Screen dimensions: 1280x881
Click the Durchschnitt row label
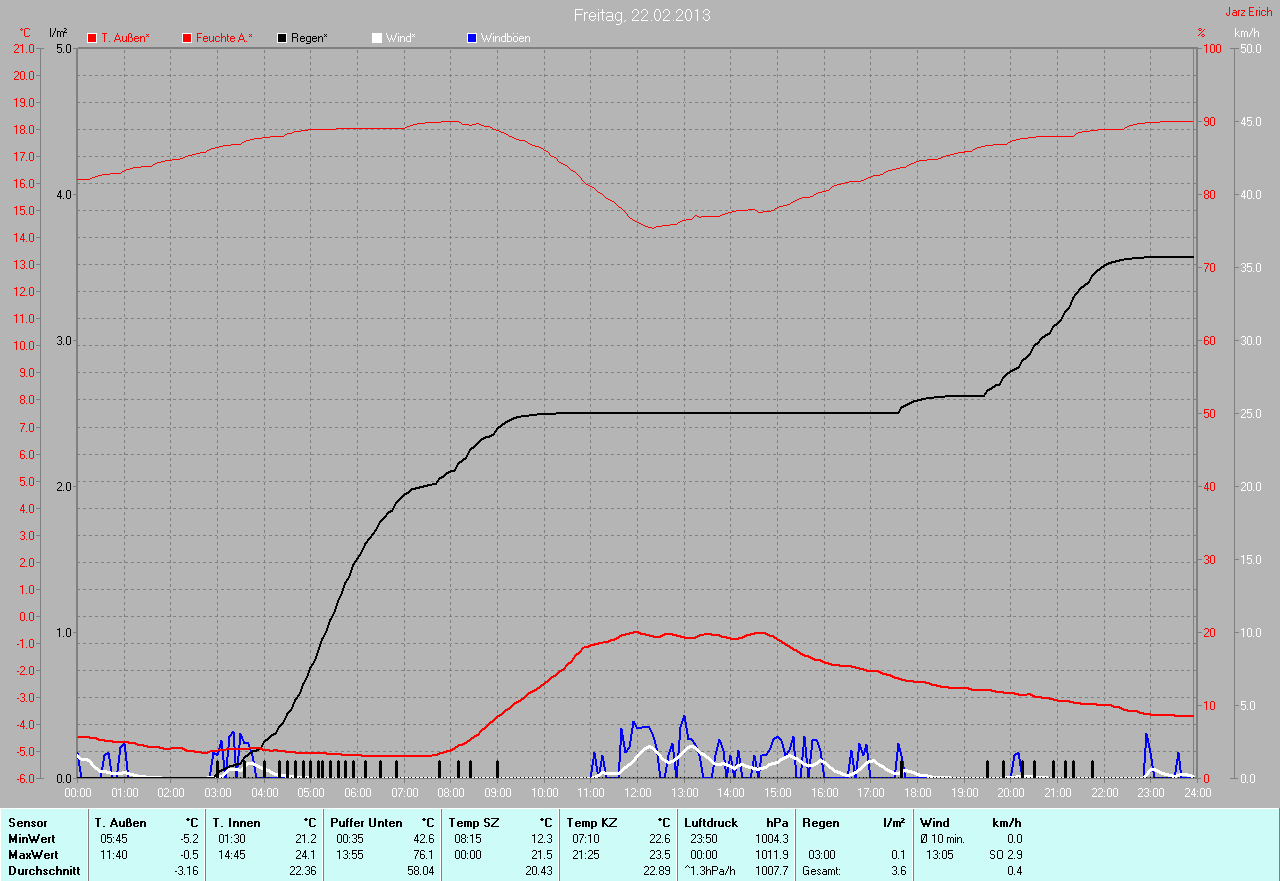[x=44, y=871]
